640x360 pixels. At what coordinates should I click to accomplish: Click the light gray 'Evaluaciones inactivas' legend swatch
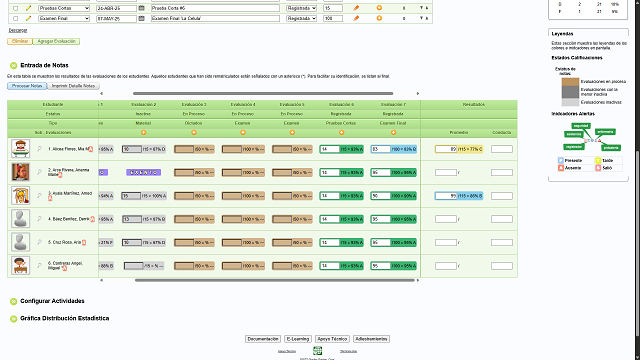(x=570, y=102)
